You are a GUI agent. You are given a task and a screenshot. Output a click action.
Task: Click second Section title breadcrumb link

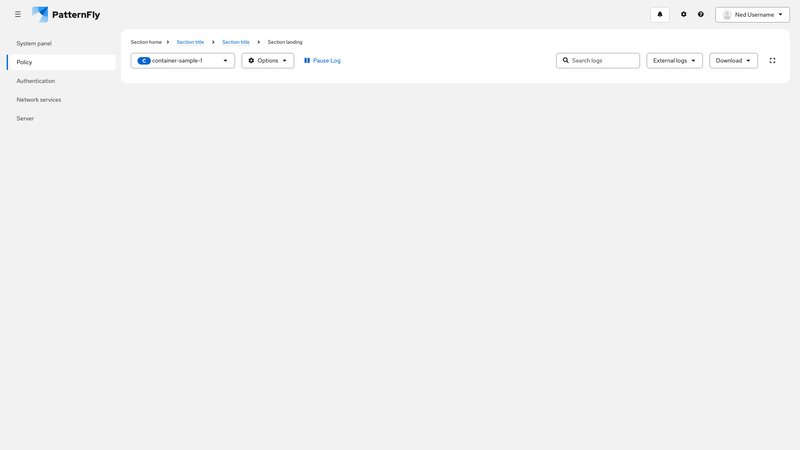pos(236,42)
